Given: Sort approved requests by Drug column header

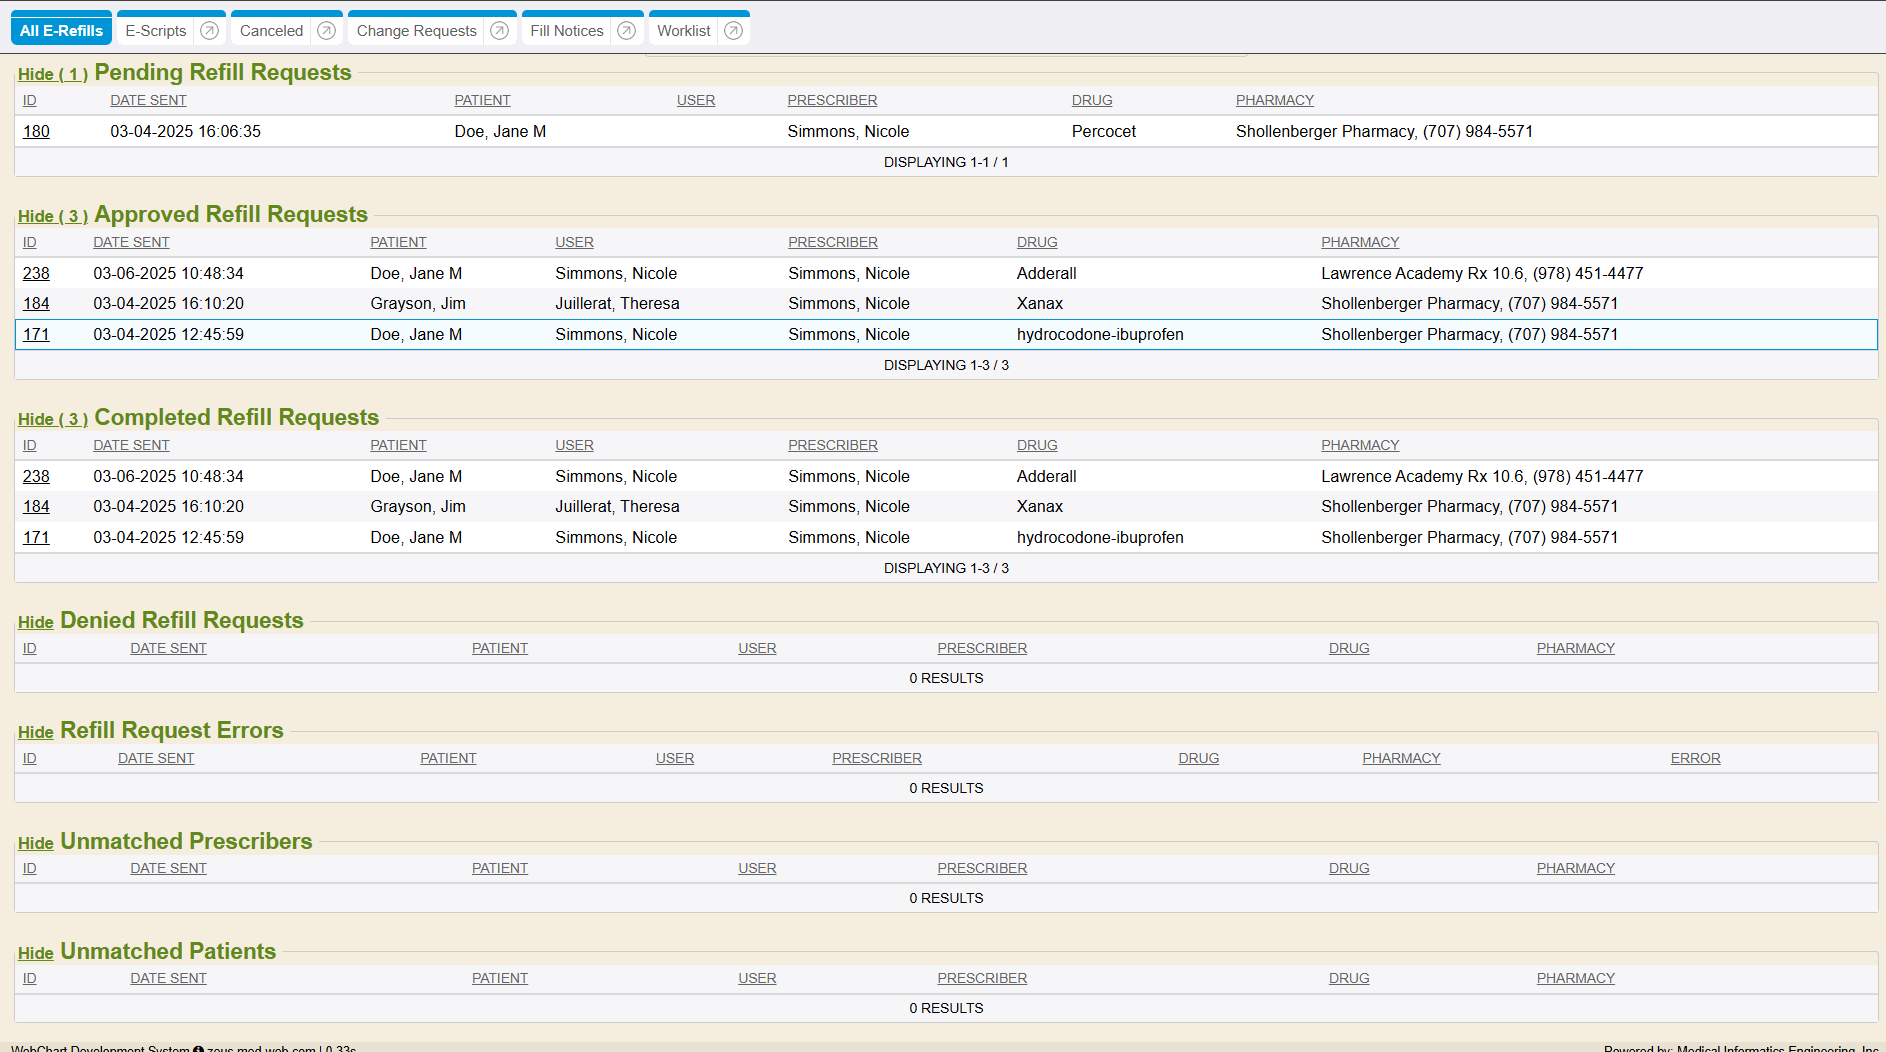Looking at the screenshot, I should coord(1037,242).
